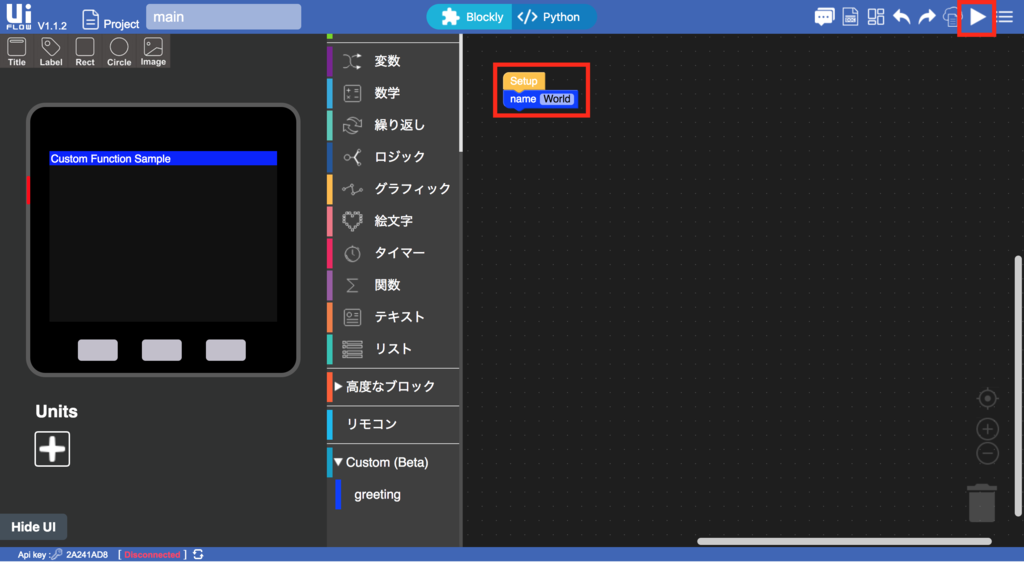Switch to Blockly view
This screenshot has width=1024, height=562.
[471, 17]
